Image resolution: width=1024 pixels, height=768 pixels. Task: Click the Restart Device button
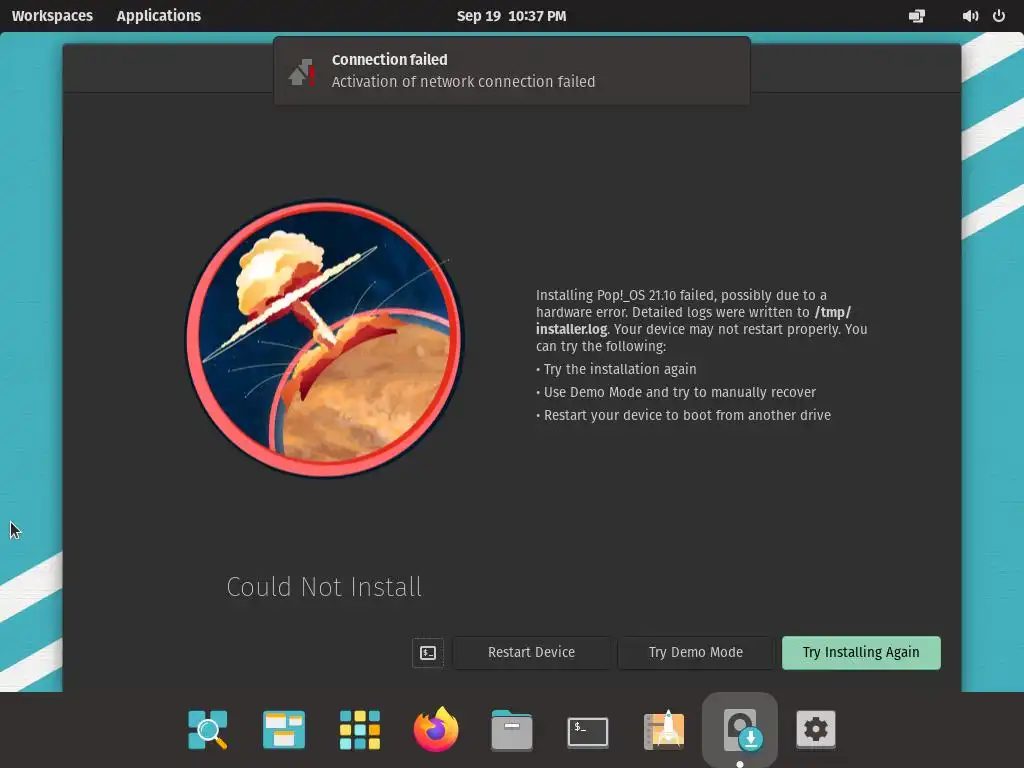531,652
